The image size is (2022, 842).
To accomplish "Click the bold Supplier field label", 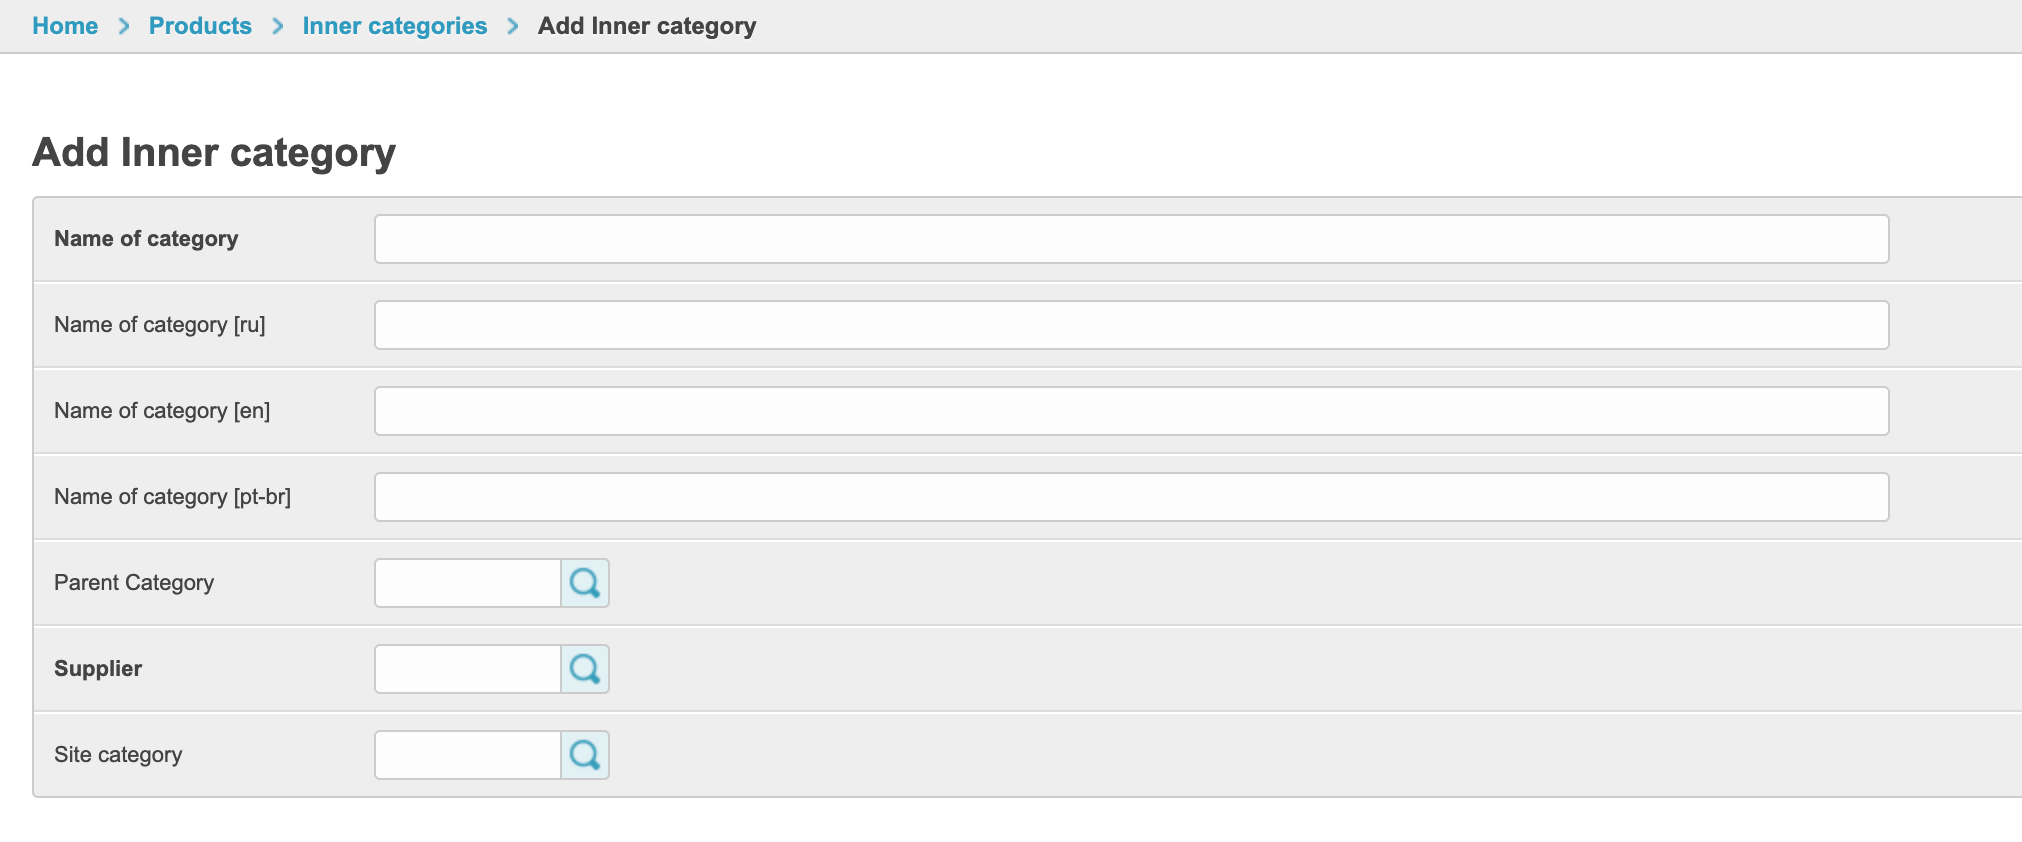I will point(98,669).
